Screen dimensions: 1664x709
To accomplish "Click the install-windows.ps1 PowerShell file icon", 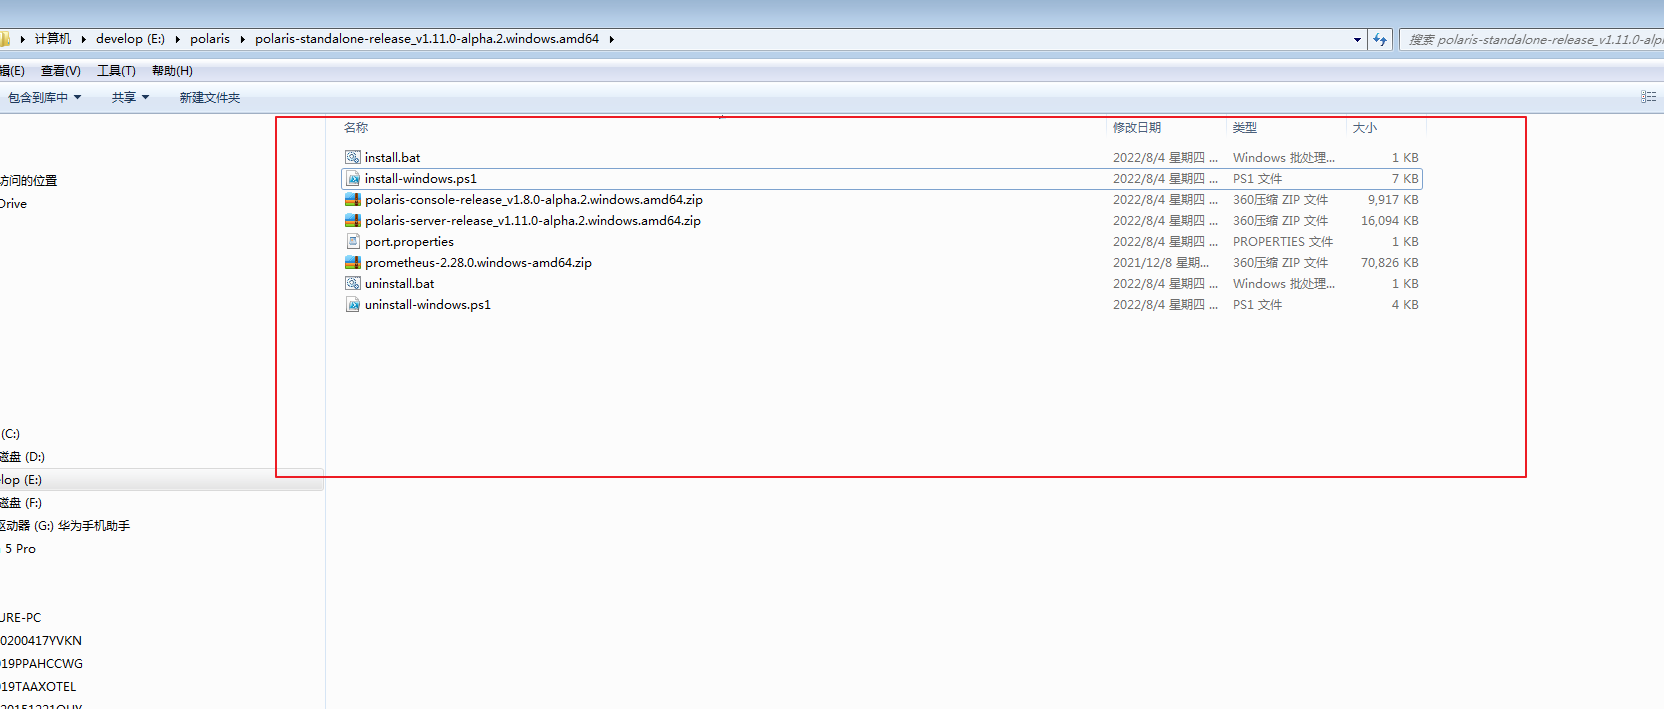I will point(352,179).
